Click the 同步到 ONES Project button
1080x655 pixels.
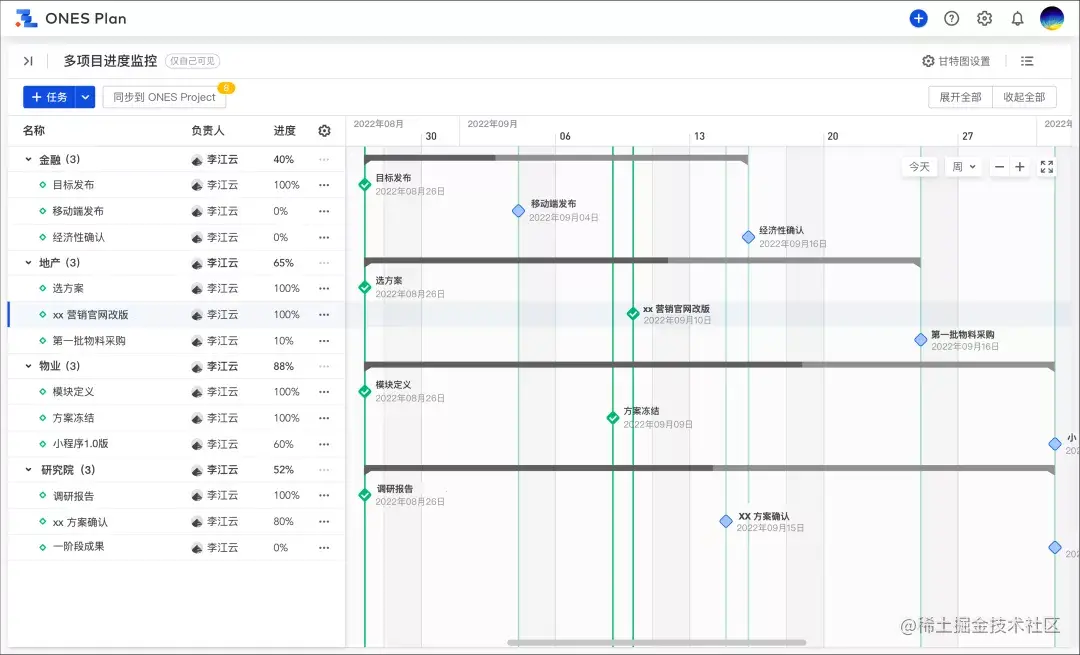[164, 97]
